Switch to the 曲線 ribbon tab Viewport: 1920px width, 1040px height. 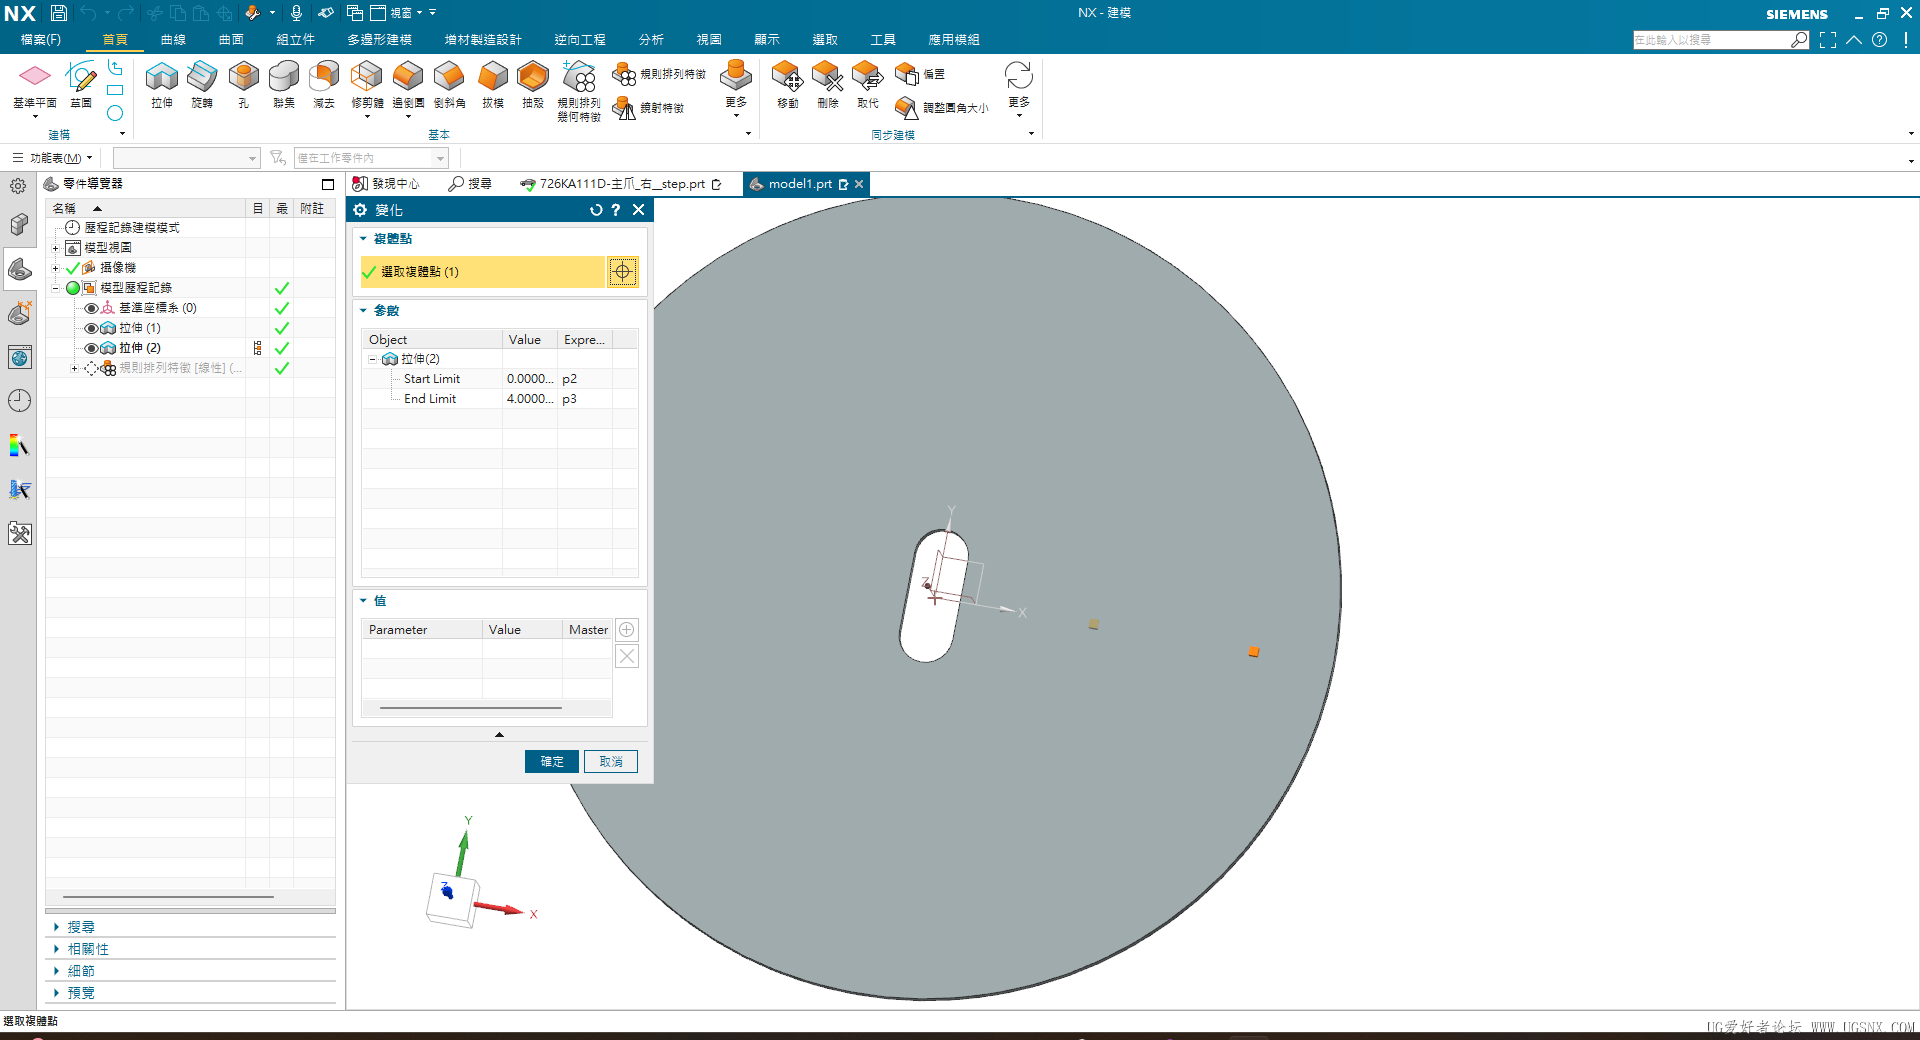point(173,40)
